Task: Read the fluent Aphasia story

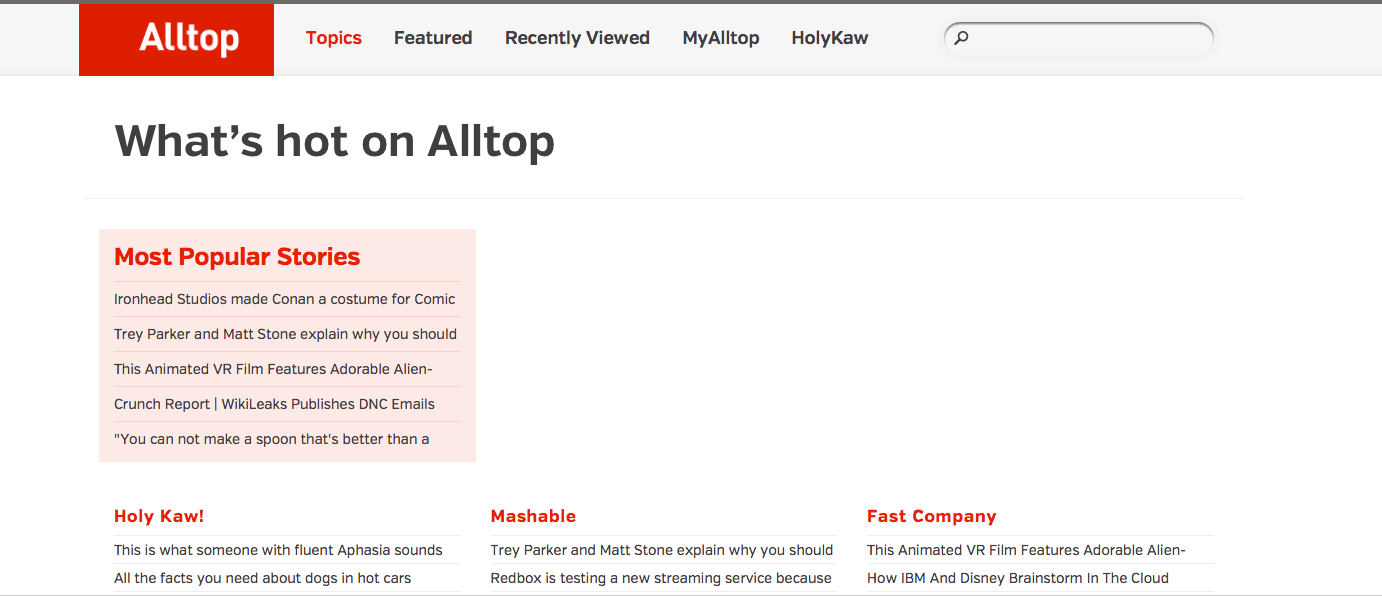Action: (278, 550)
